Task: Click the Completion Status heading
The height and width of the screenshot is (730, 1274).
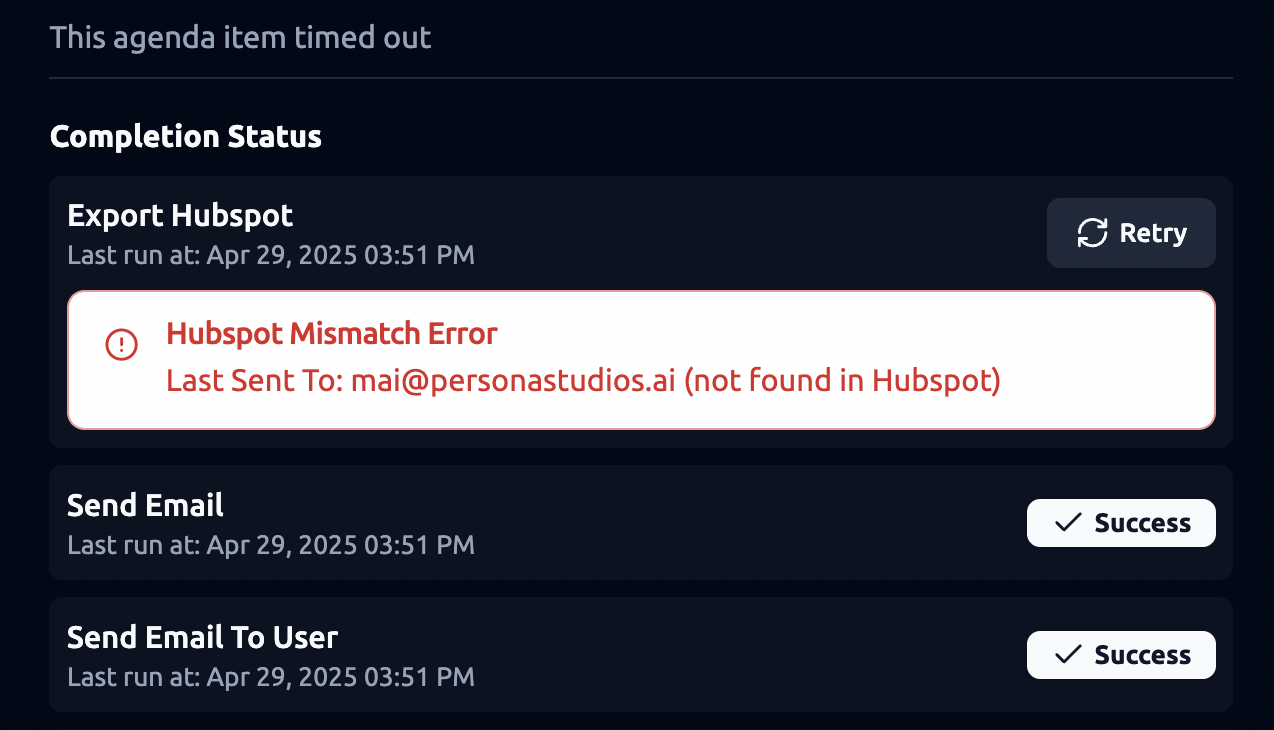Action: tap(186, 136)
